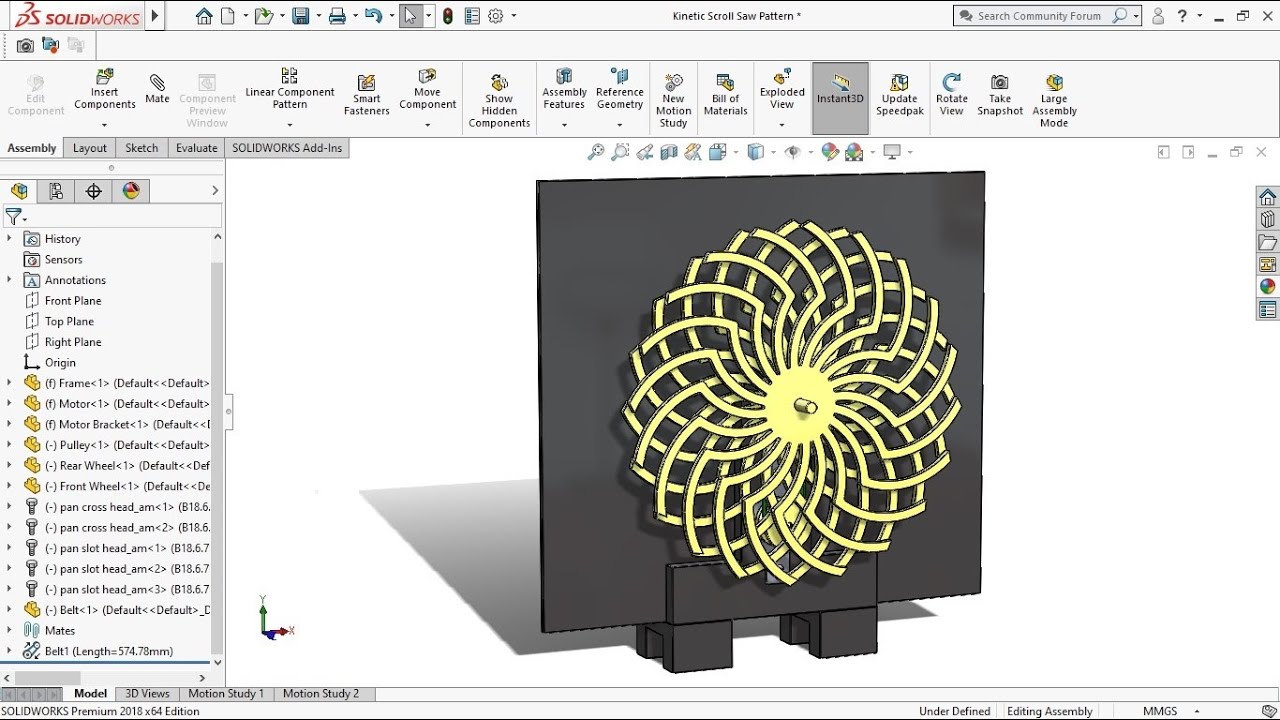Open Linear Component Pattern tool

[x=289, y=91]
